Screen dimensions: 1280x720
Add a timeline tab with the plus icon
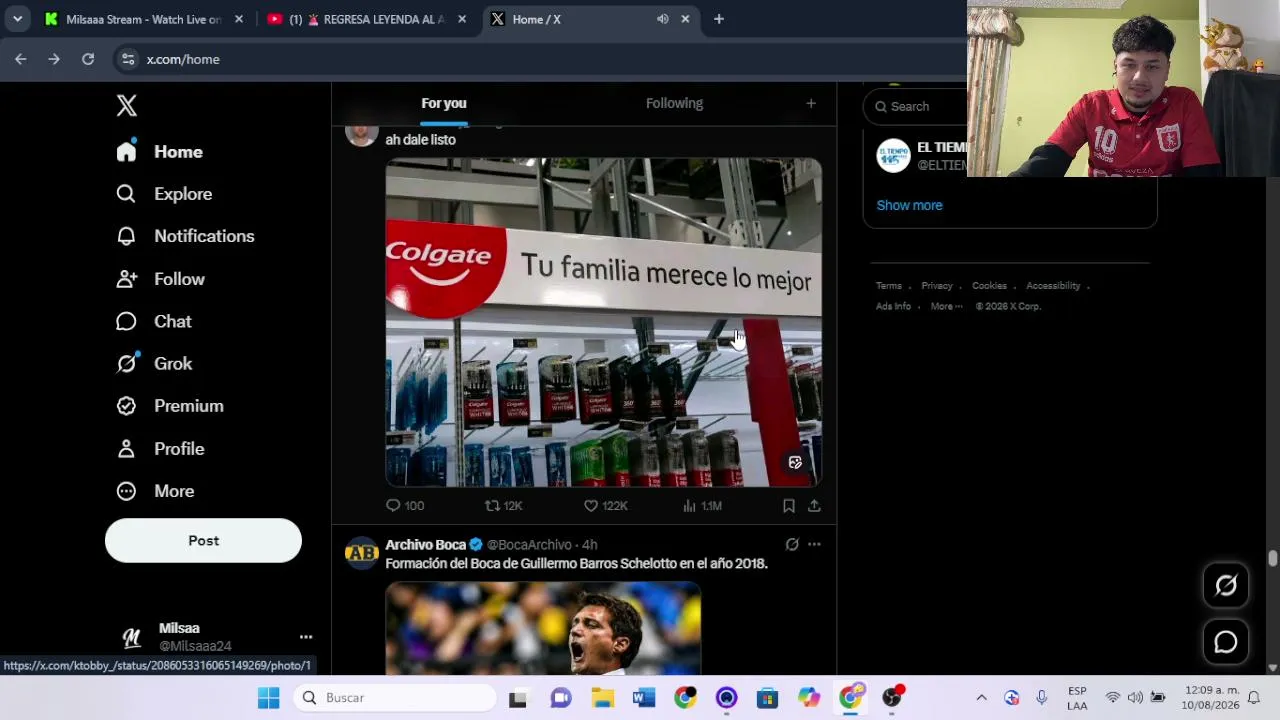click(811, 103)
